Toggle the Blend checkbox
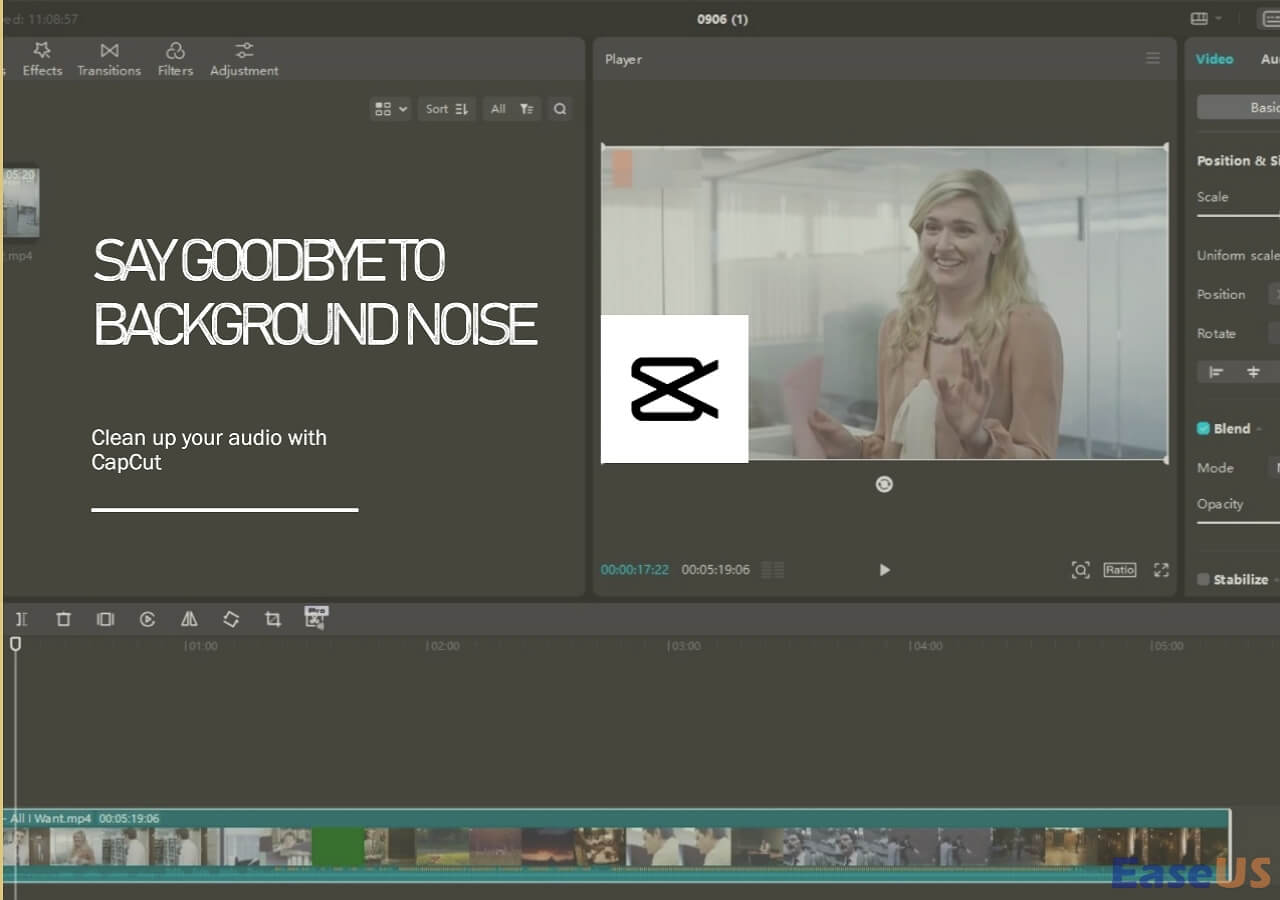Image resolution: width=1280 pixels, height=900 pixels. (x=1203, y=428)
